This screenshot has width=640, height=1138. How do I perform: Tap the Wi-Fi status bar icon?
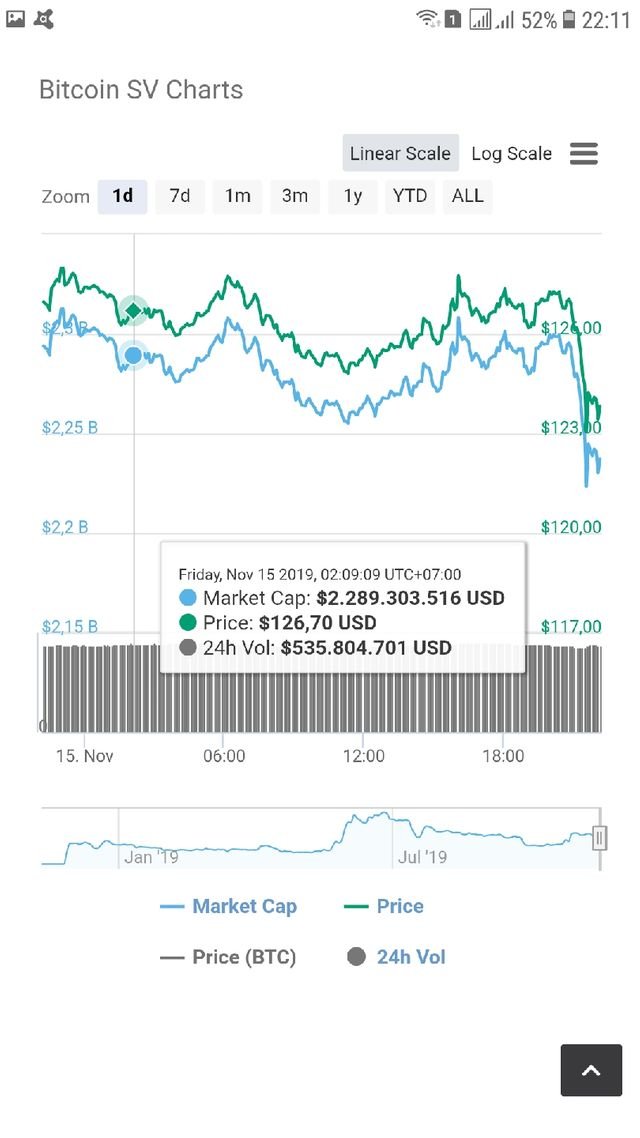coord(428,19)
